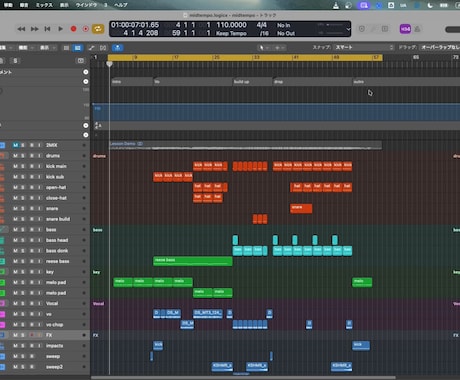
Task: Select the vo chop track name
Action: [x=54, y=325]
